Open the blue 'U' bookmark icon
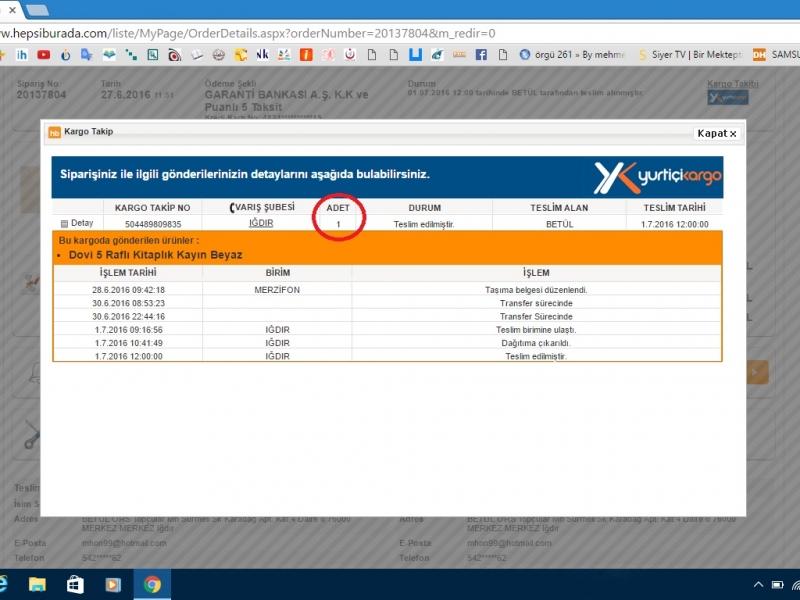Screen dimensions: 800x600 point(415,55)
